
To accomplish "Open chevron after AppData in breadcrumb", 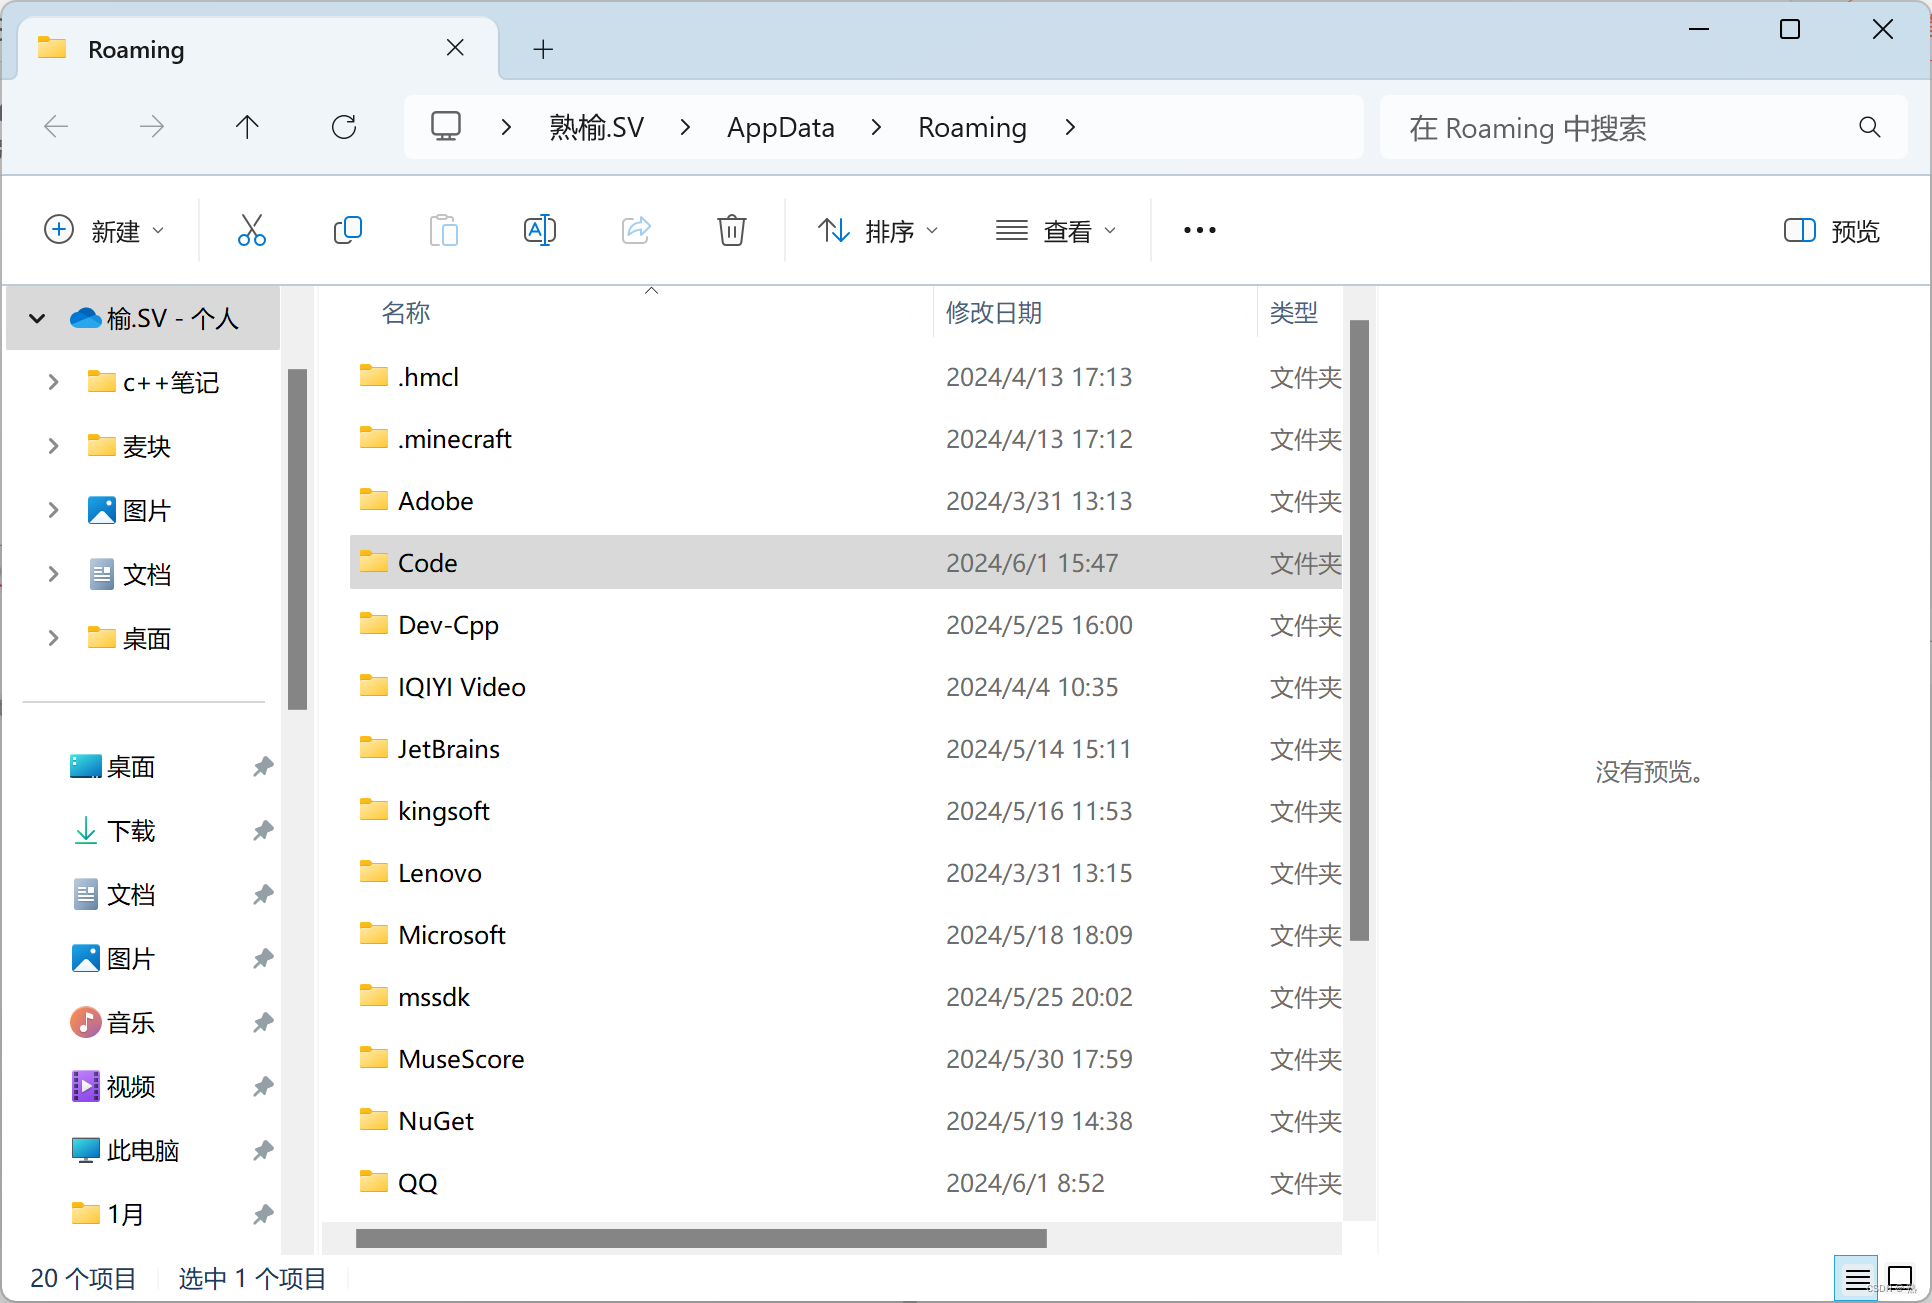I will (876, 127).
